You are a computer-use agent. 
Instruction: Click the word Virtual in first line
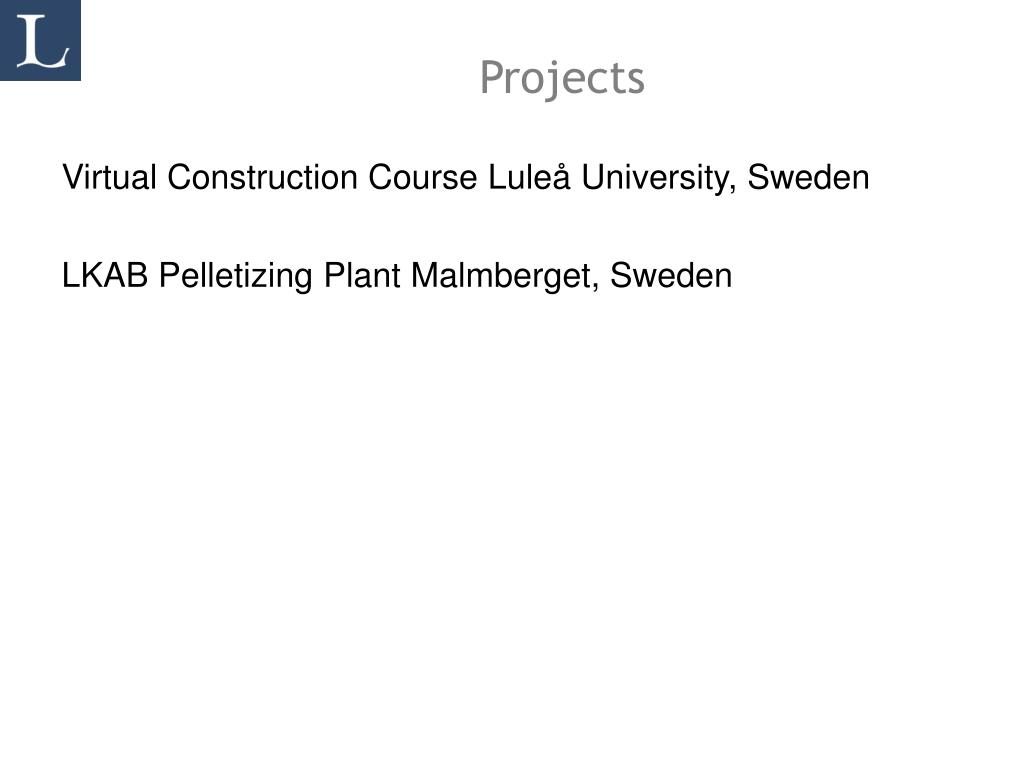[x=109, y=177]
